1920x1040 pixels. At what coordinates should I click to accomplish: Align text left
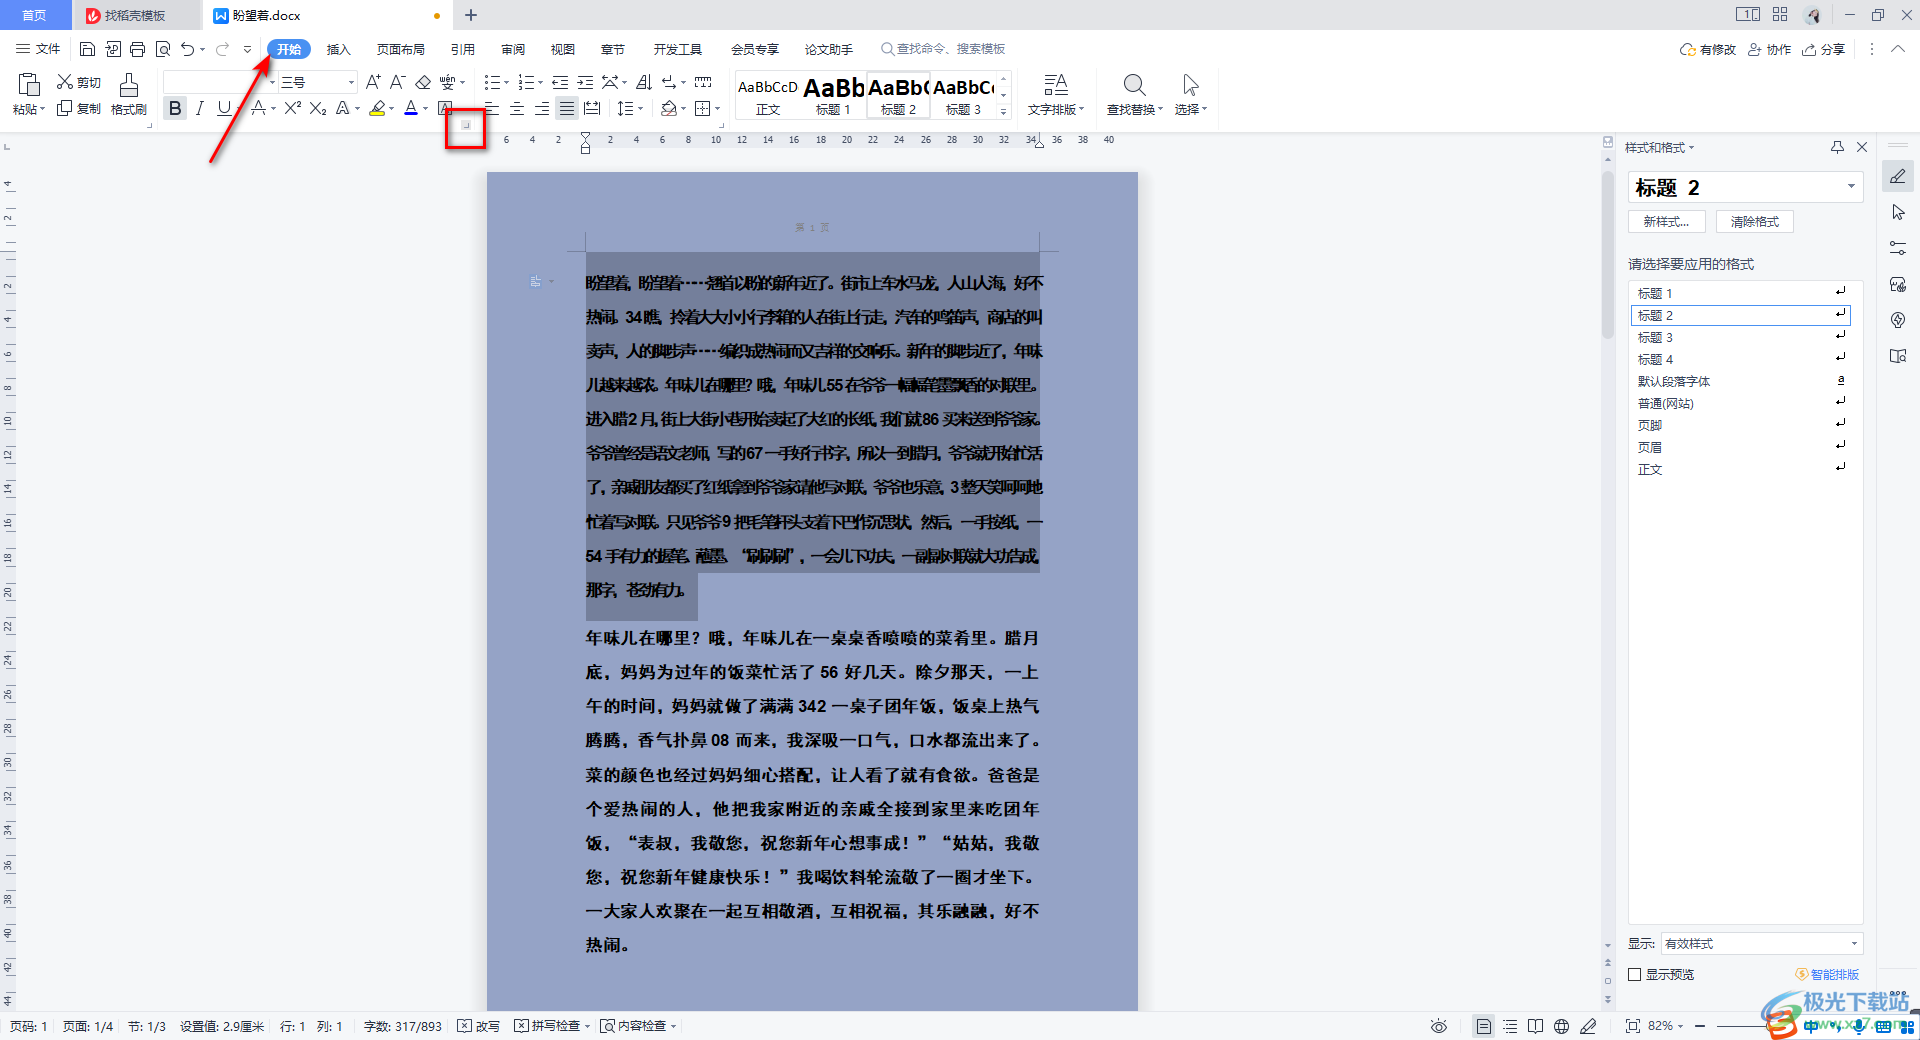click(492, 108)
